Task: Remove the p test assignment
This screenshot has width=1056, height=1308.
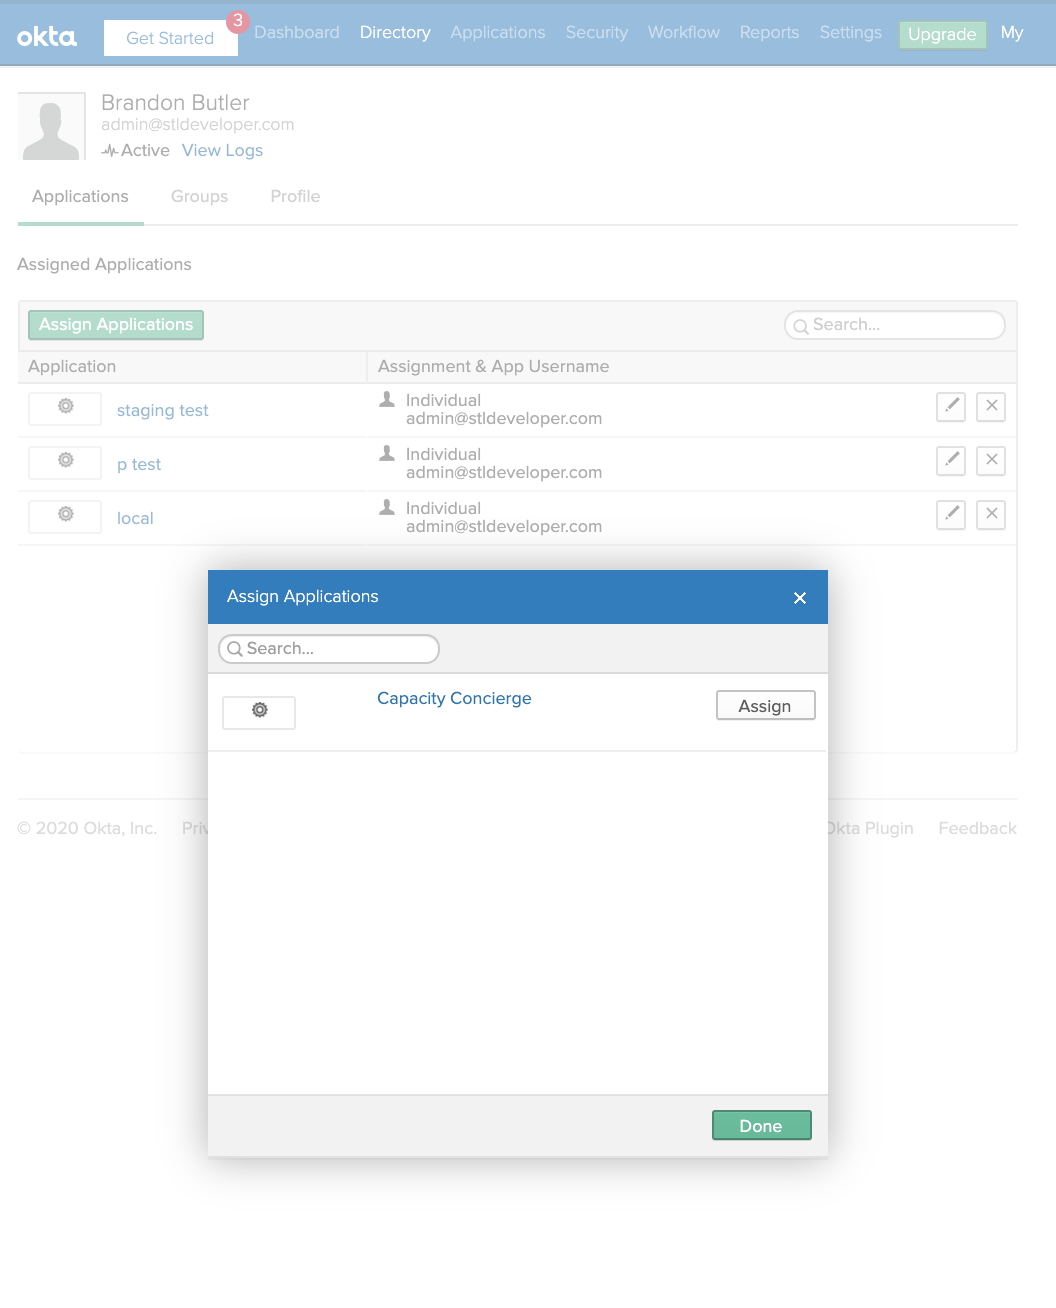Action: tap(991, 460)
